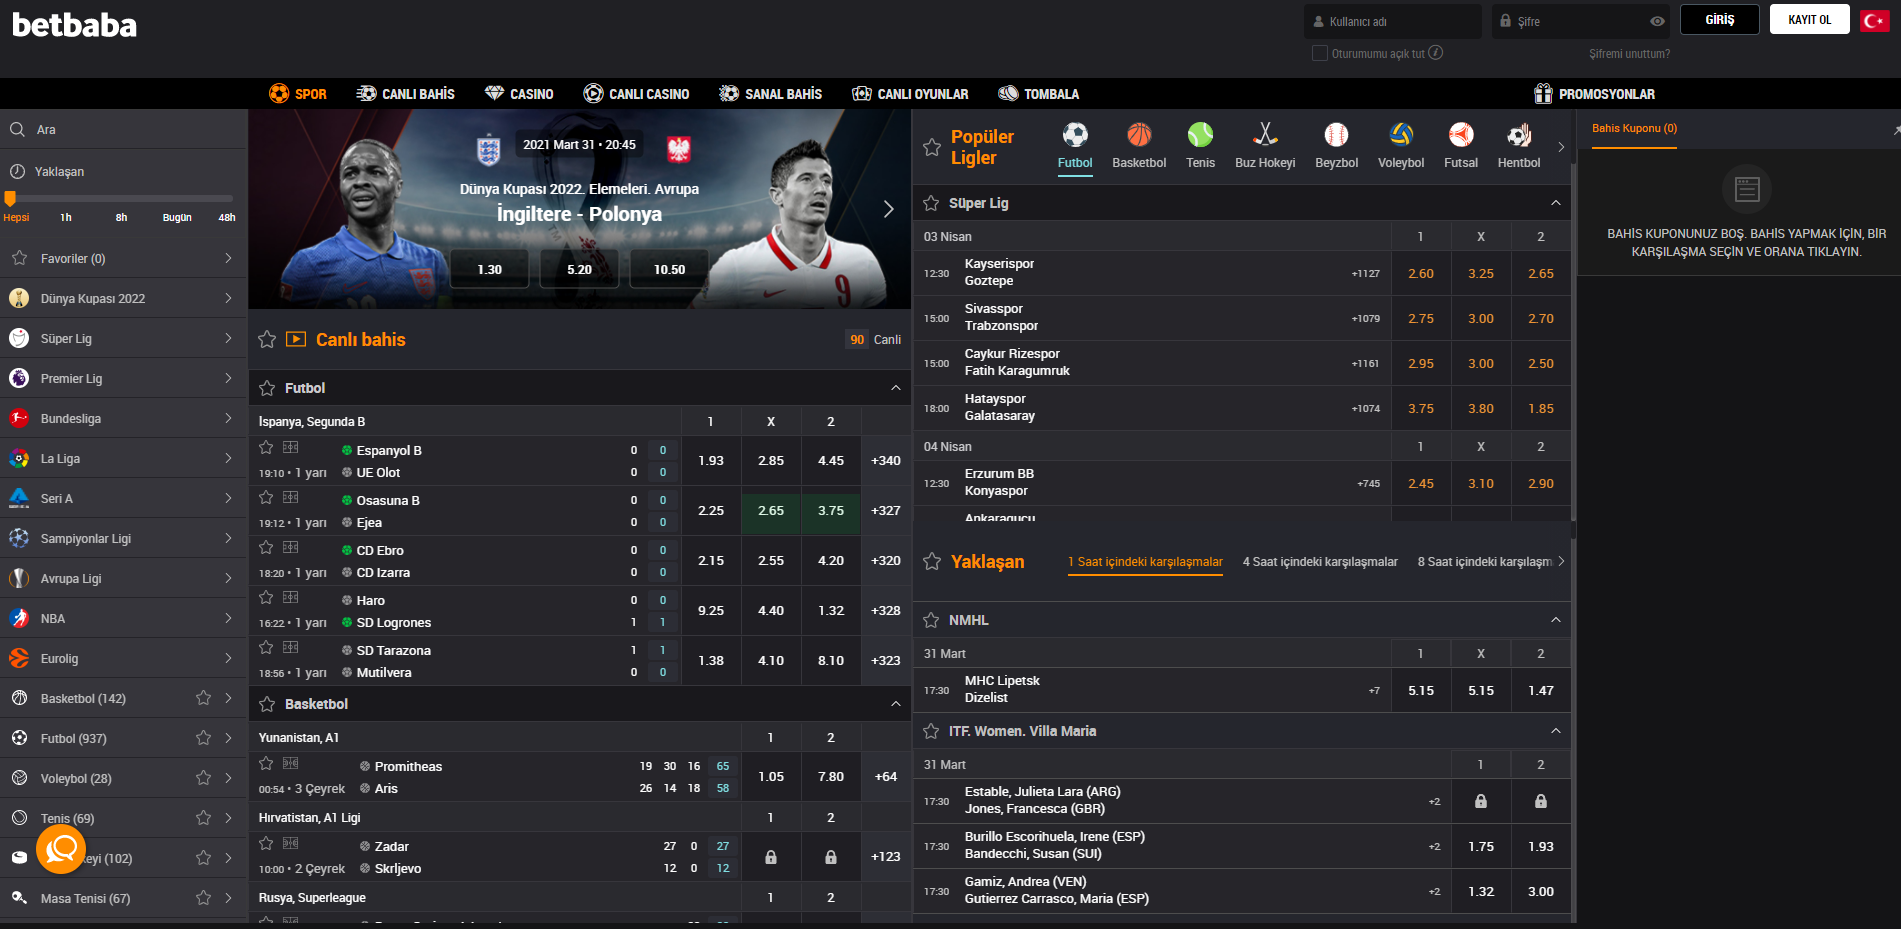The image size is (1901, 929).
Task: Click the Şifremi unuttum link
Action: [1629, 54]
